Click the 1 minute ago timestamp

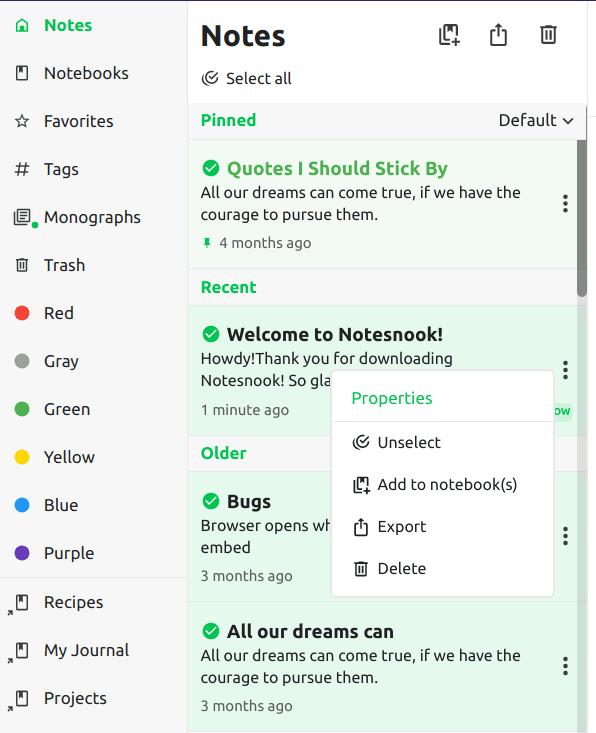(x=245, y=410)
